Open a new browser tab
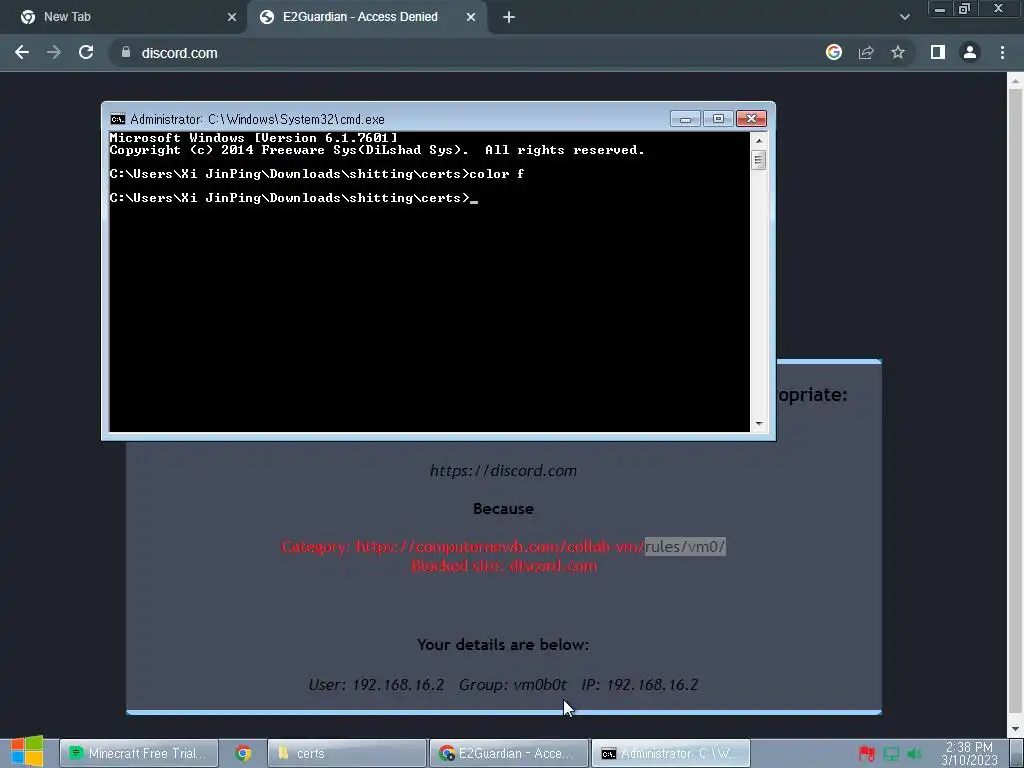The width and height of the screenshot is (1024, 768). pyautogui.click(x=509, y=17)
